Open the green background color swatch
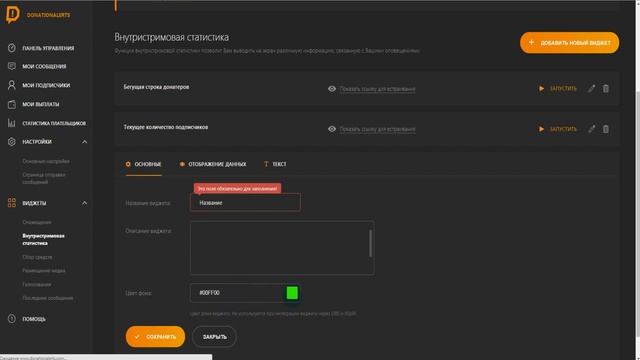The width and height of the screenshot is (640, 360). (x=292, y=293)
